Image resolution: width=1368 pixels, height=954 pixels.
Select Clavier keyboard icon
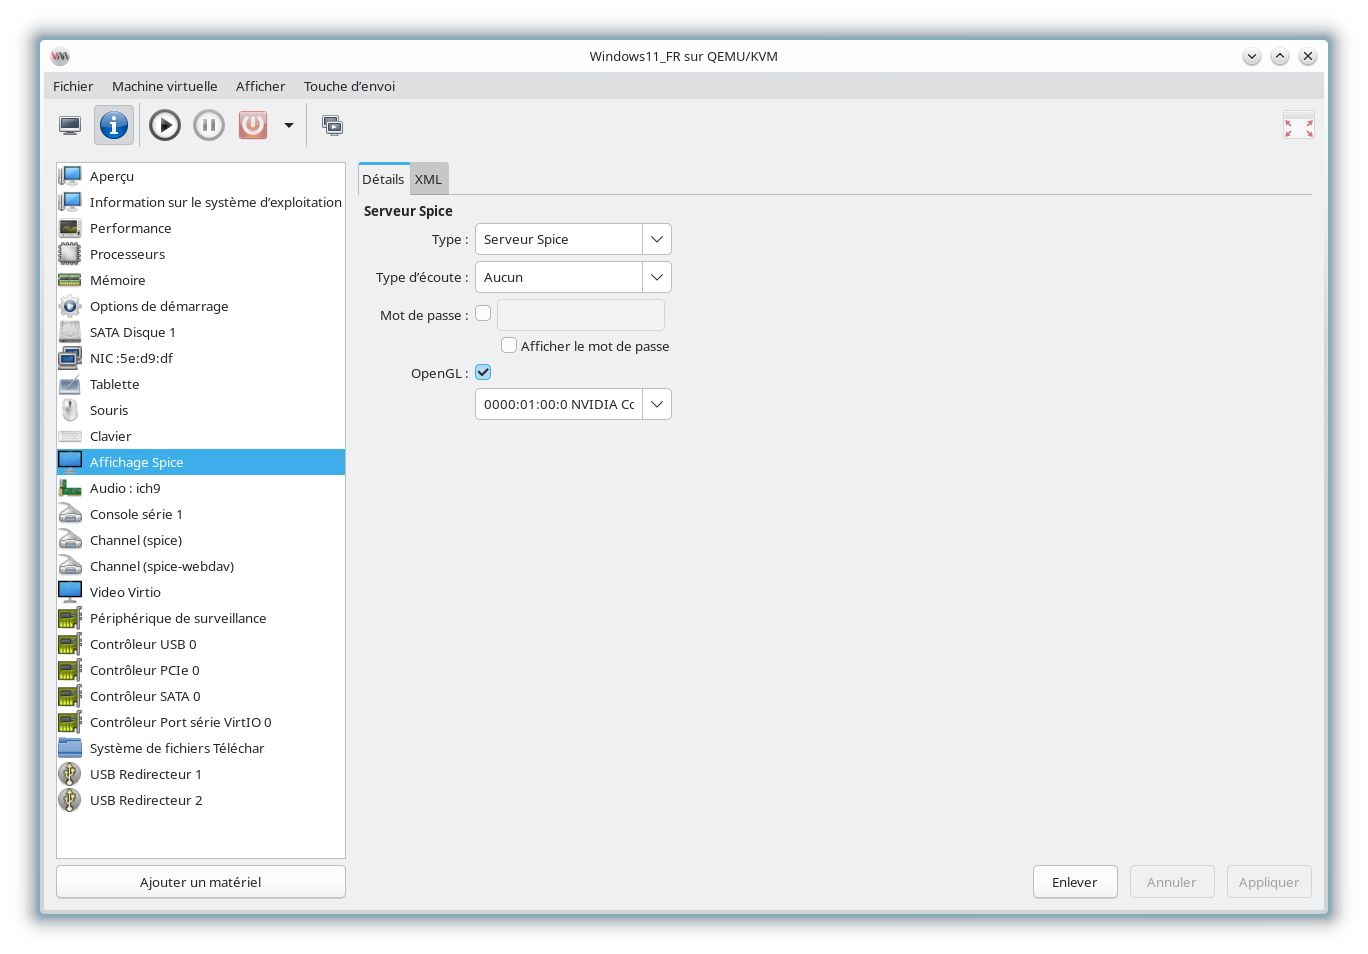coord(70,436)
